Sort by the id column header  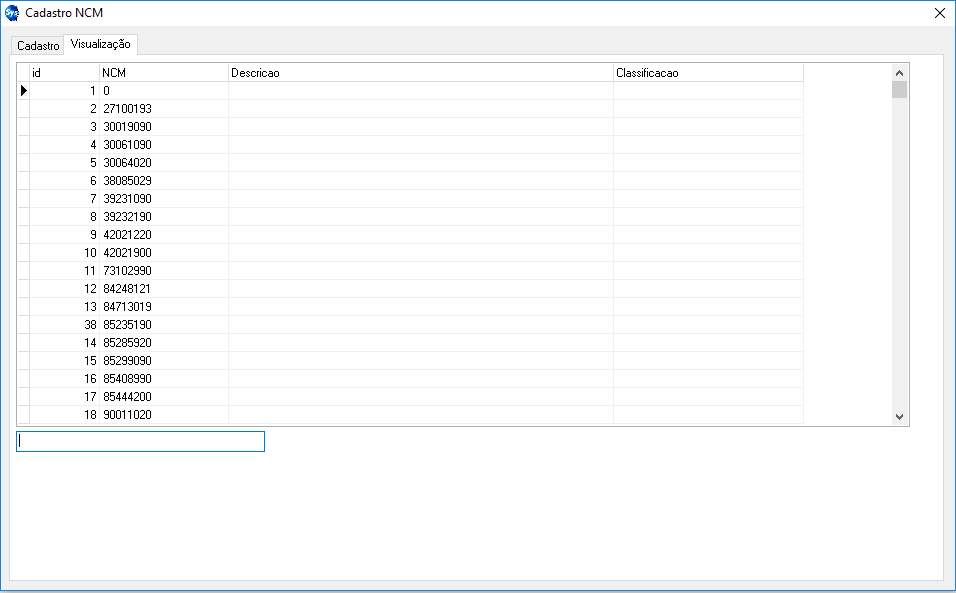point(64,73)
